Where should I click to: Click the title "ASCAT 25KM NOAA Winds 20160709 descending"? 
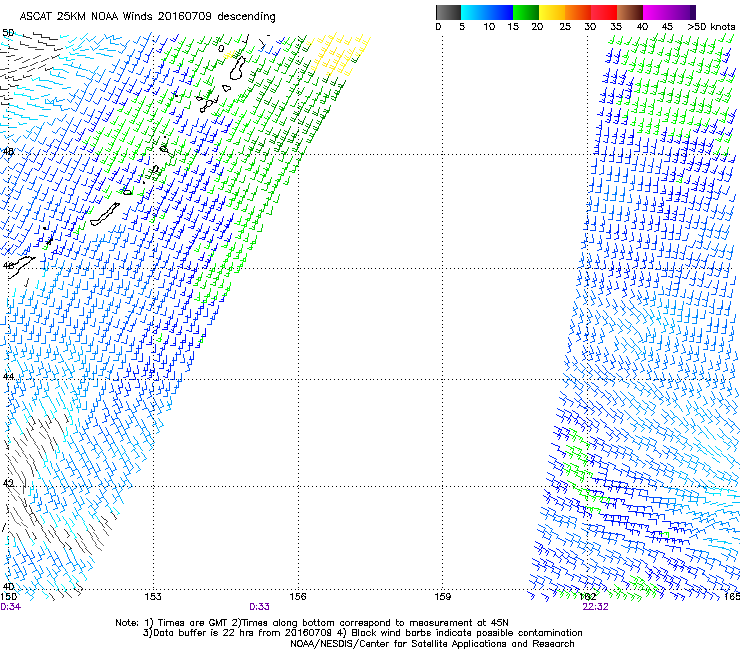[147, 17]
